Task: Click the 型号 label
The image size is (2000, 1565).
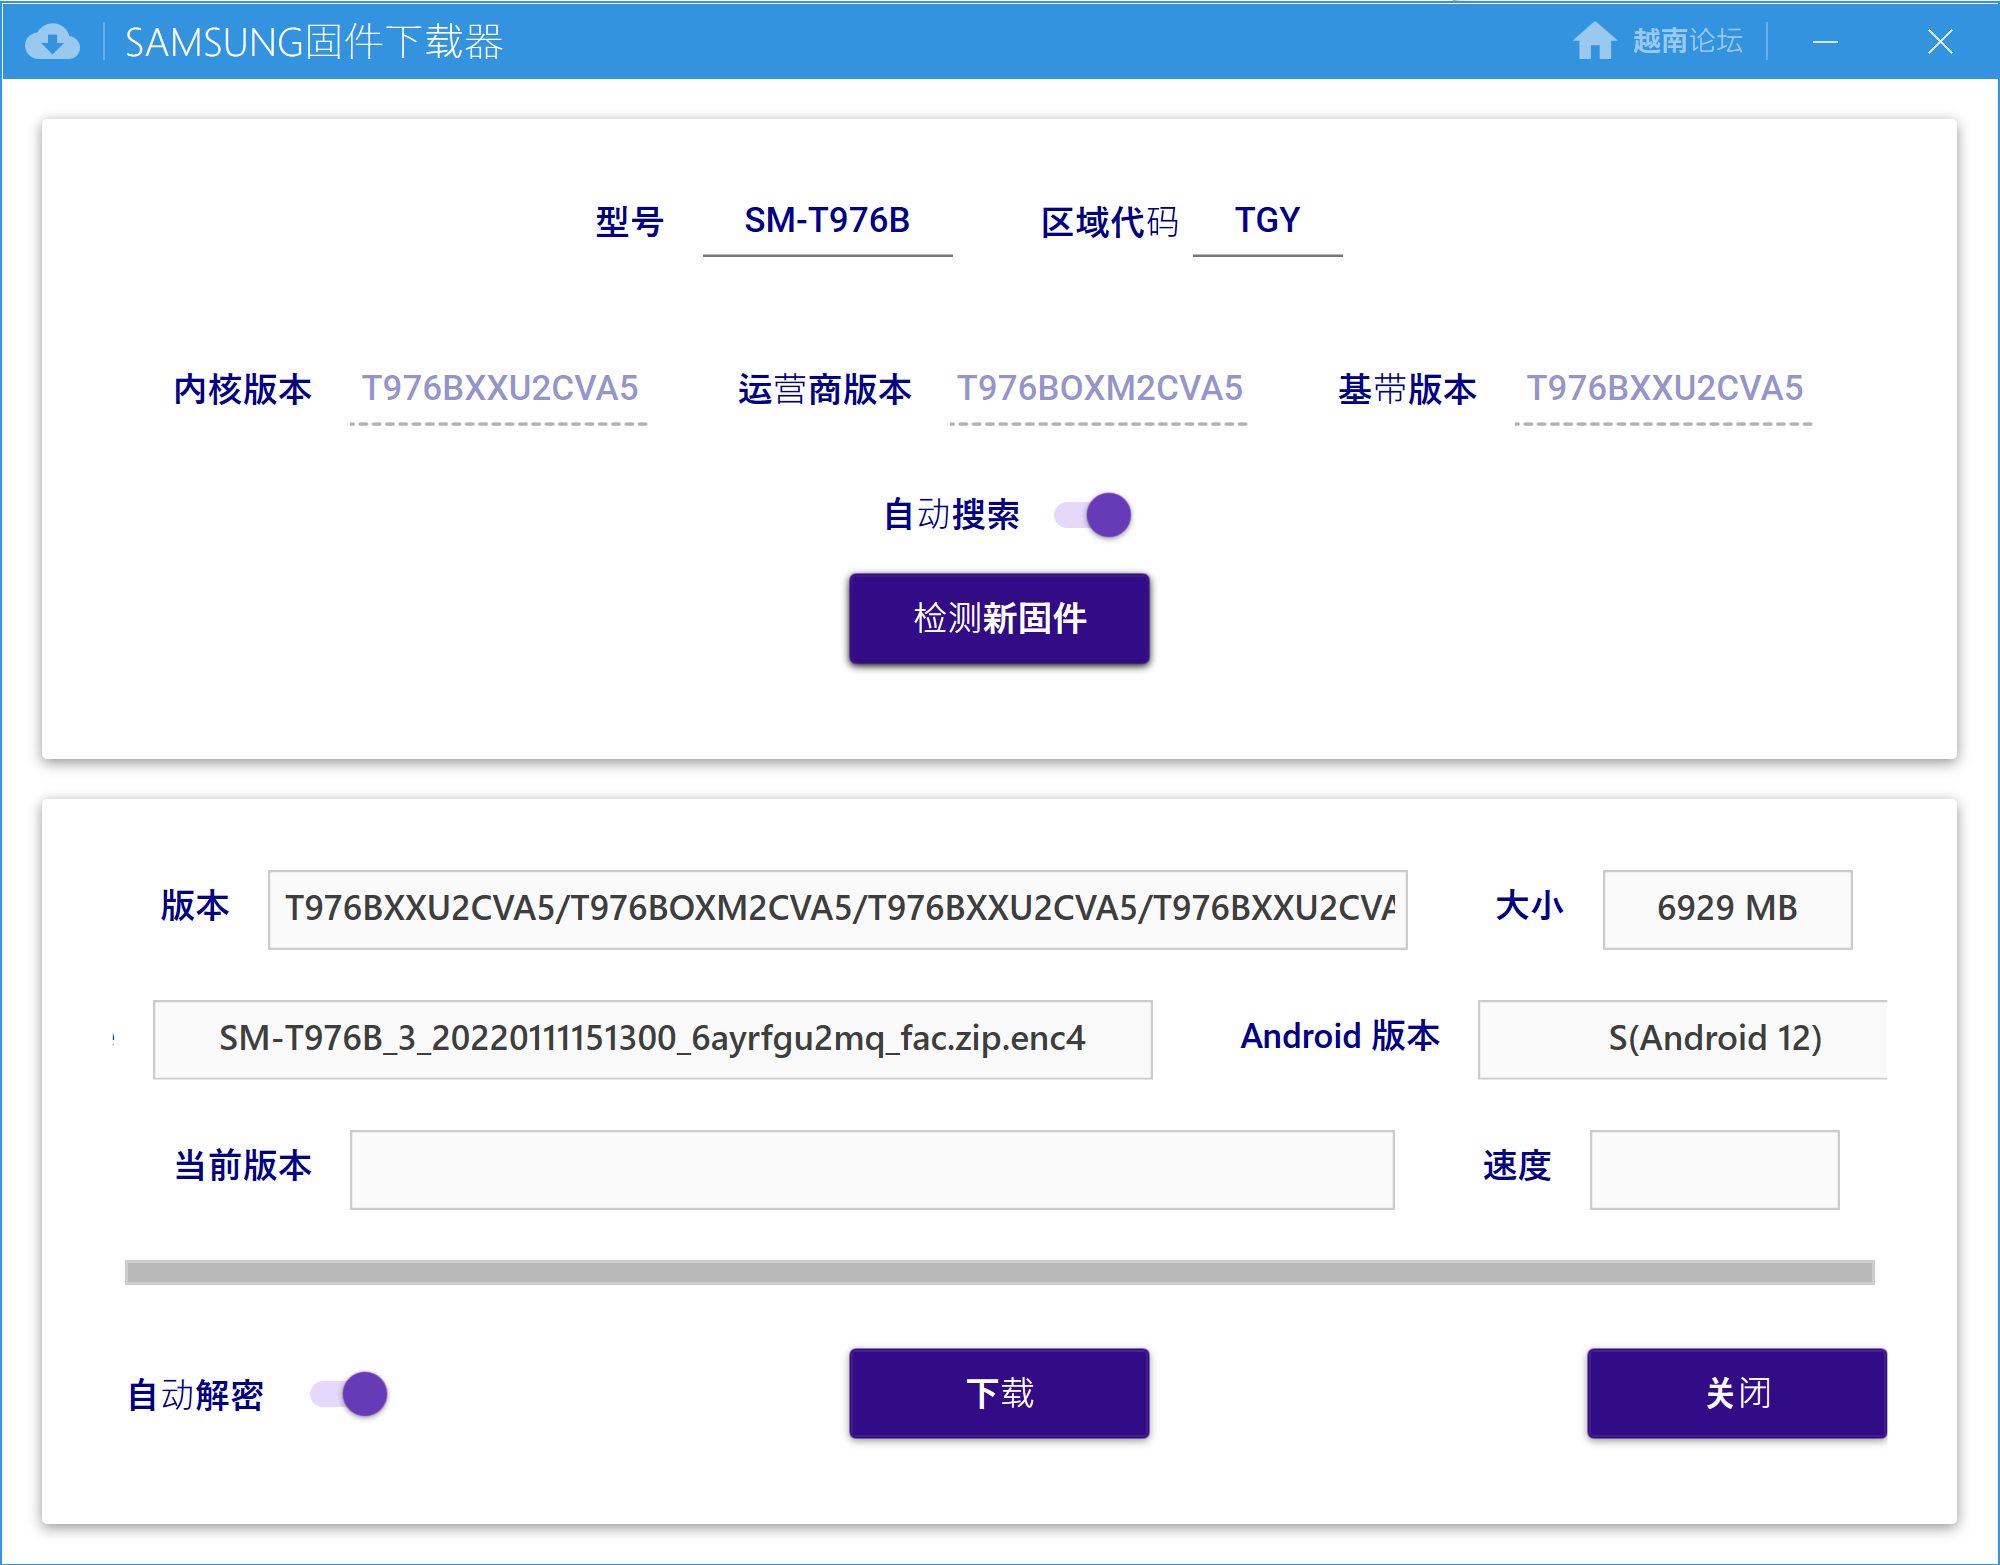Action: pyautogui.click(x=630, y=222)
